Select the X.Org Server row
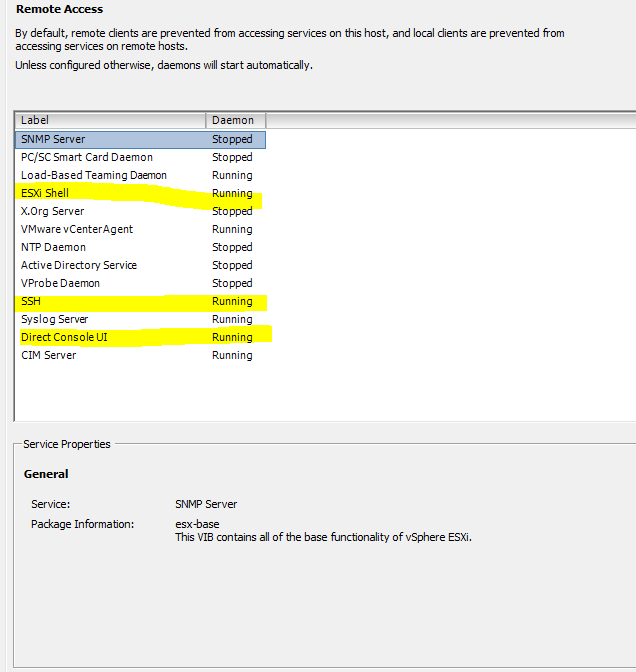This screenshot has width=636, height=672. click(x=141, y=211)
